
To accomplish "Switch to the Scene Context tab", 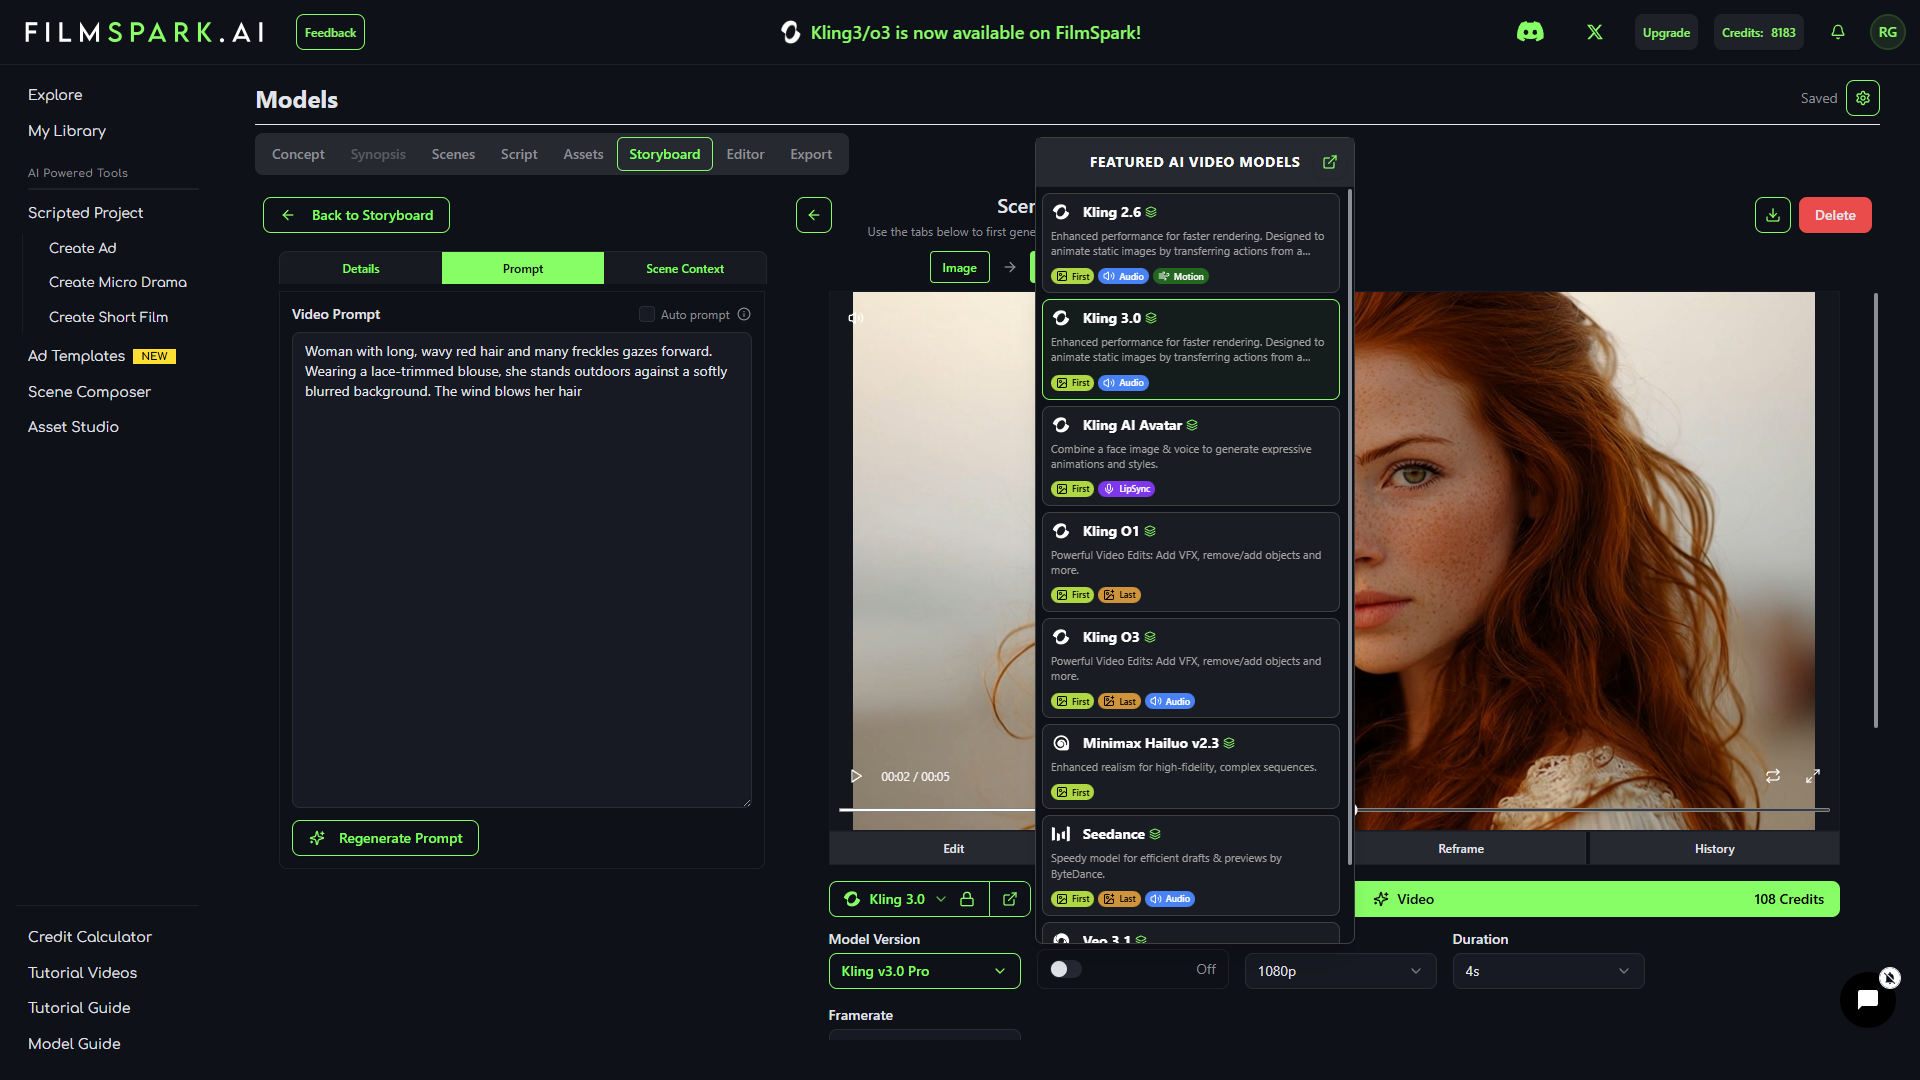I will 685,268.
